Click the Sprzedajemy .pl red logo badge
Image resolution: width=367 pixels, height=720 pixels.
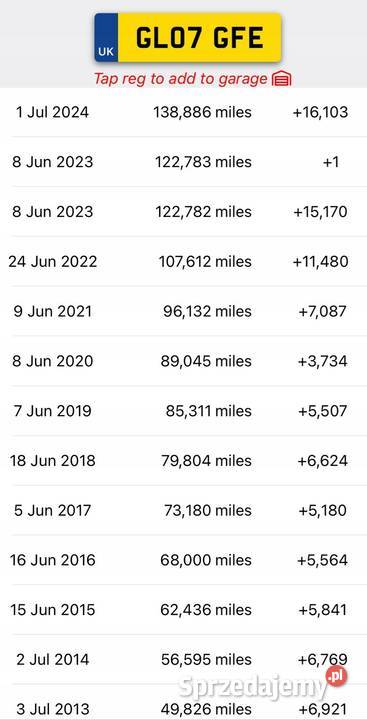point(337,676)
